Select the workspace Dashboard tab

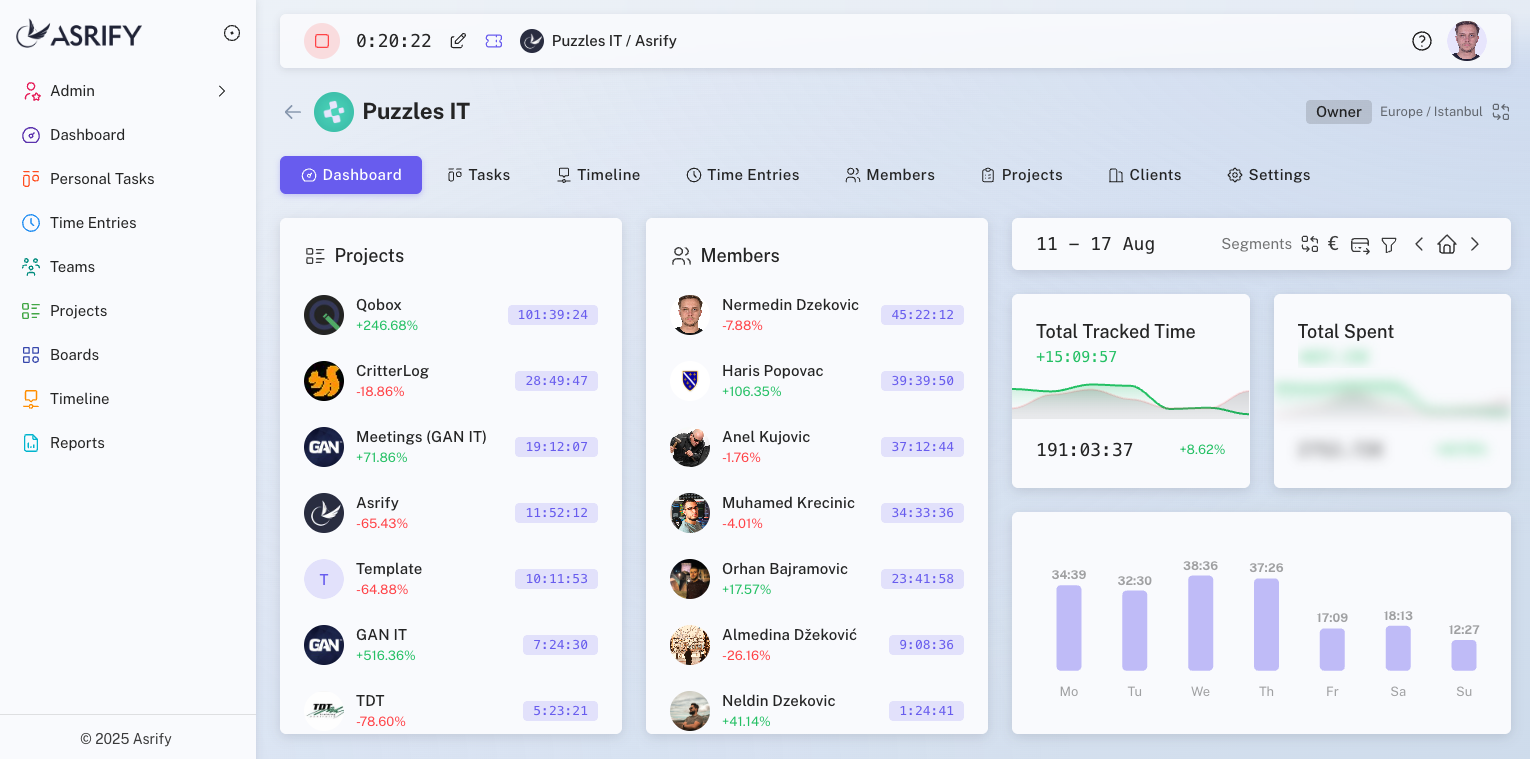351,175
